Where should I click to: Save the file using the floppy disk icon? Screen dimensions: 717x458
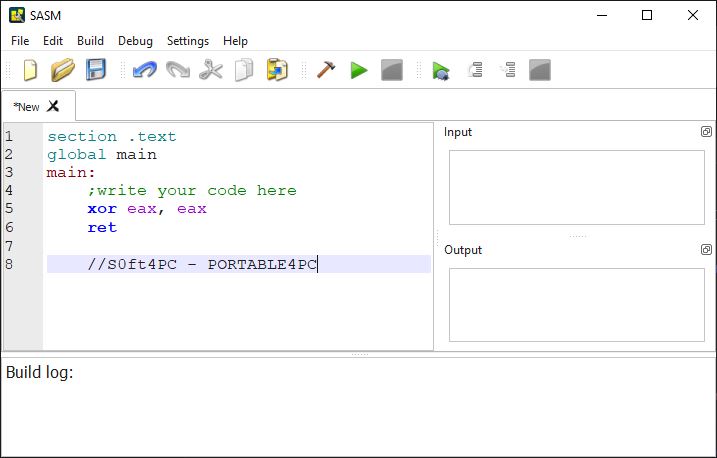click(96, 70)
